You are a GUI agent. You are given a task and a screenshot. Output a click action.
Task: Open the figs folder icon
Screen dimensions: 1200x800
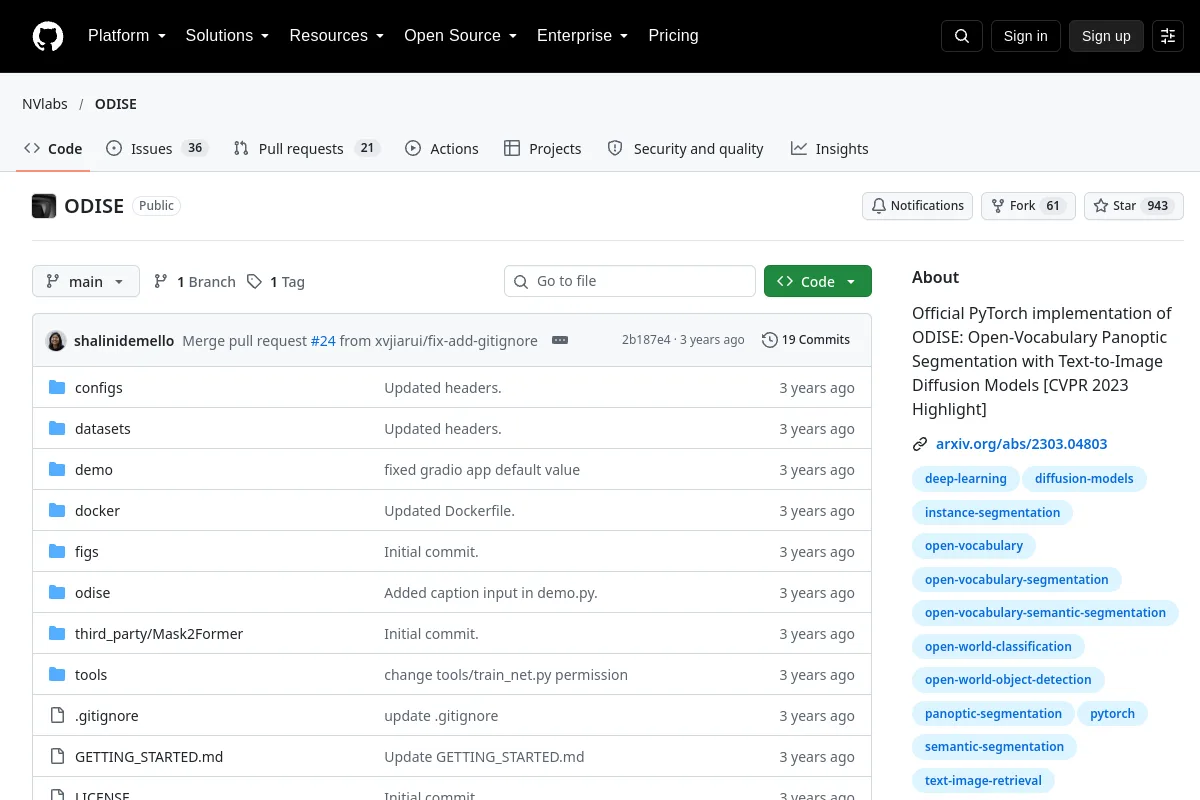(57, 552)
